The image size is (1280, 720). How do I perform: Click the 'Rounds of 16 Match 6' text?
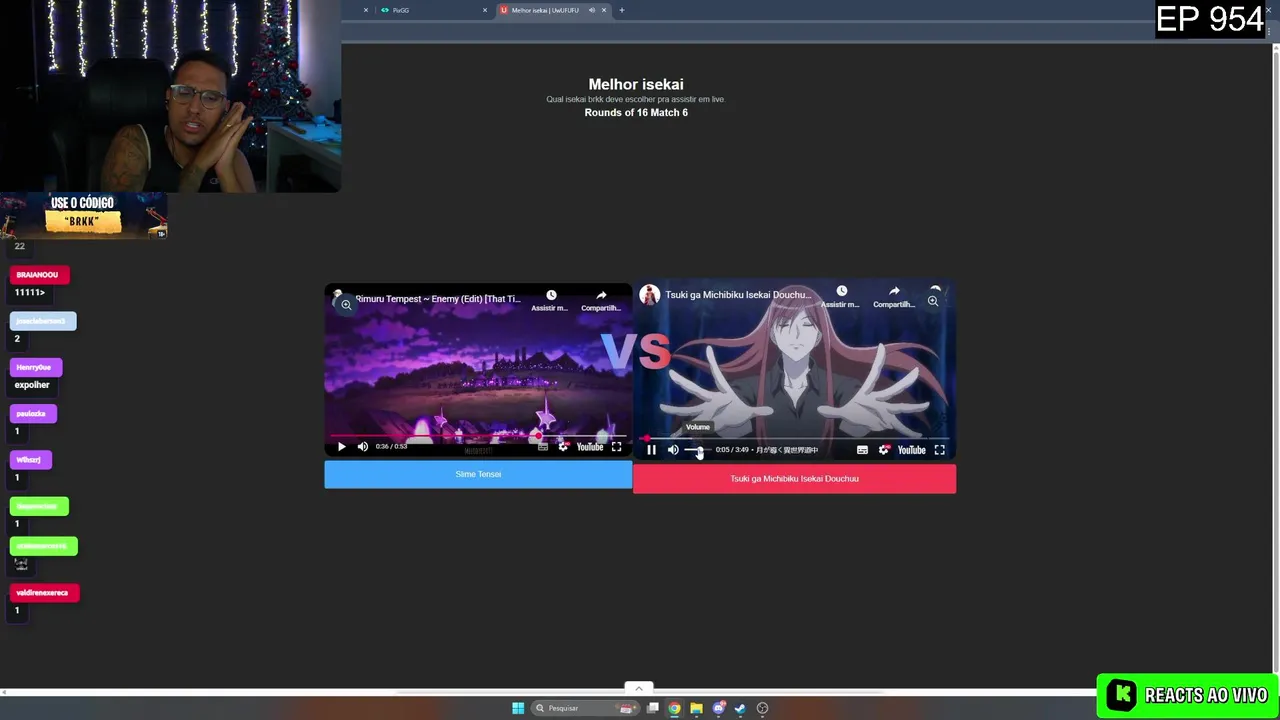click(636, 113)
